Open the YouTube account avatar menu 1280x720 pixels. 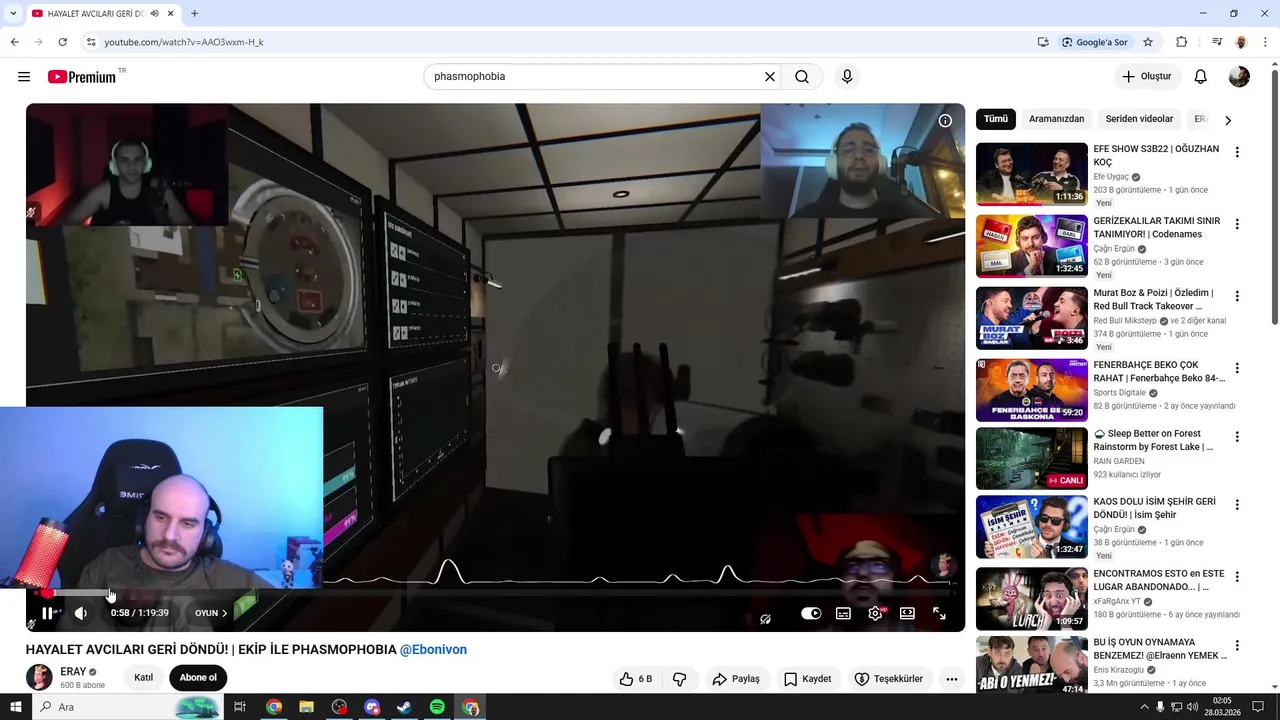click(x=1239, y=77)
